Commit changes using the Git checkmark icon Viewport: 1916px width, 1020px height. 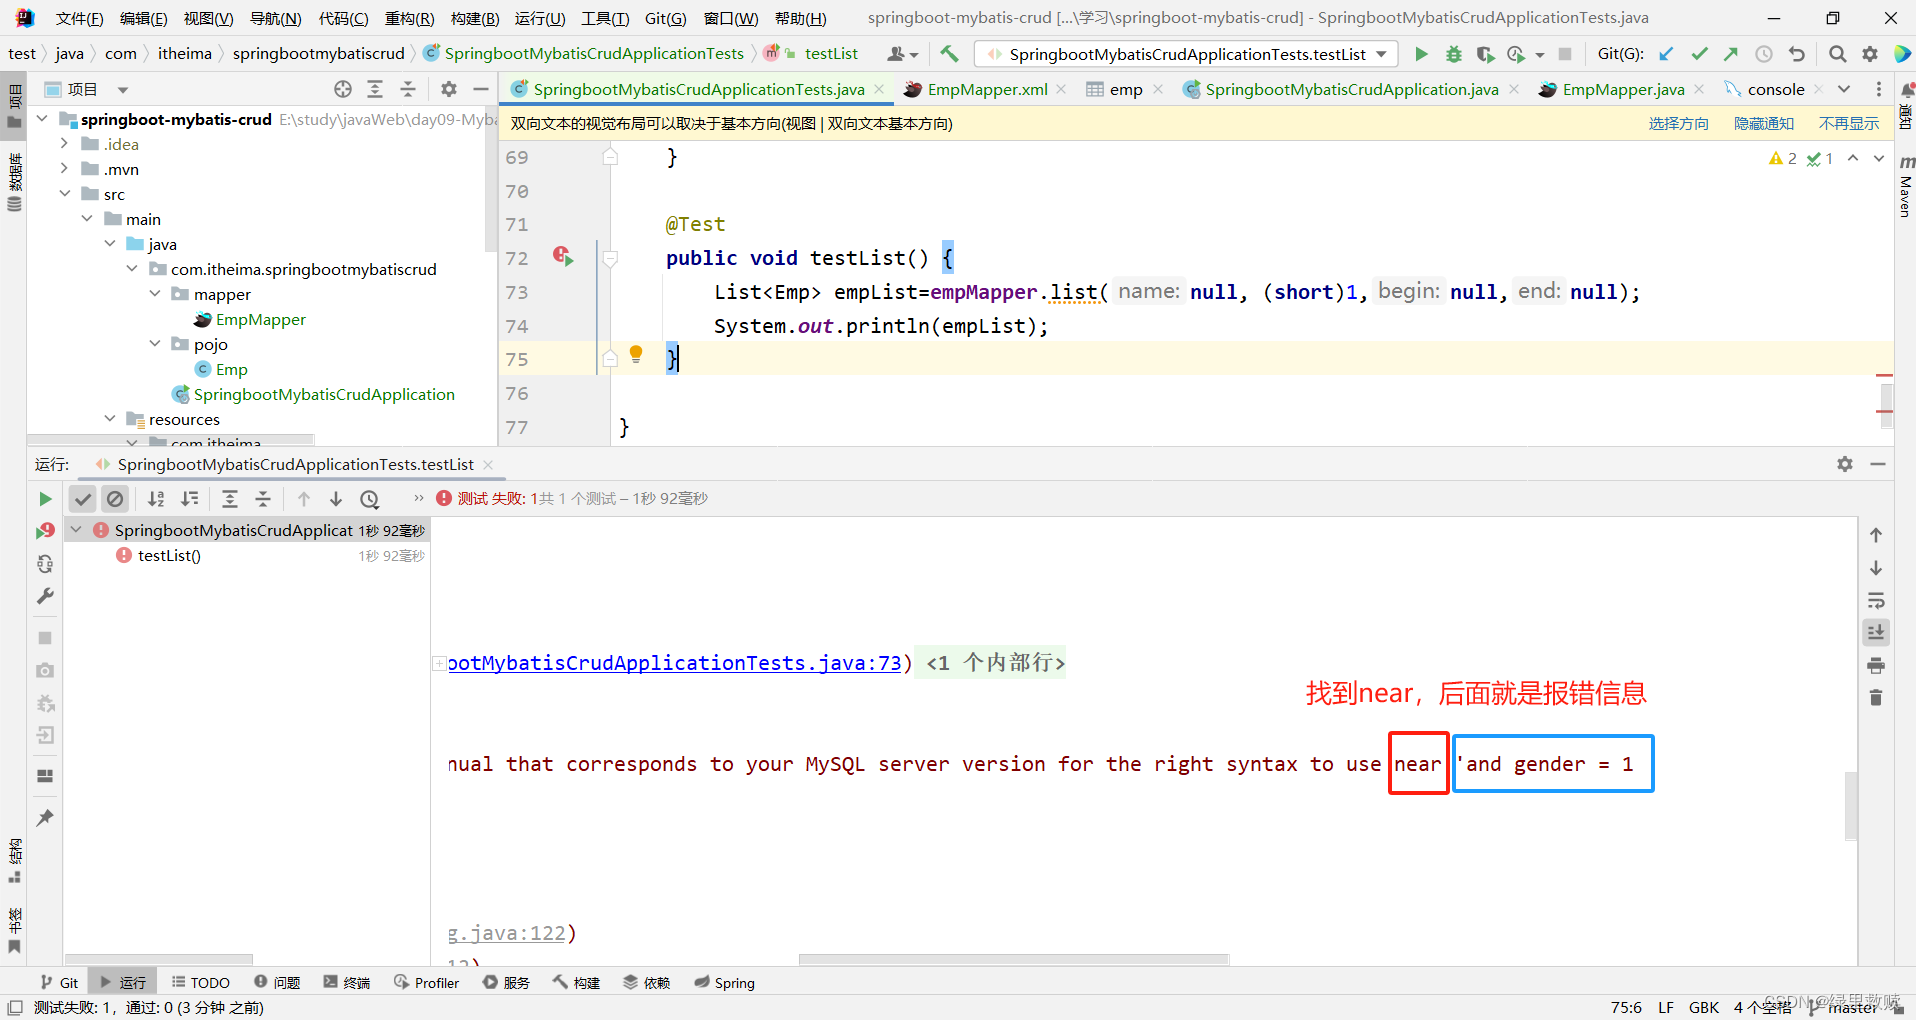click(1700, 54)
